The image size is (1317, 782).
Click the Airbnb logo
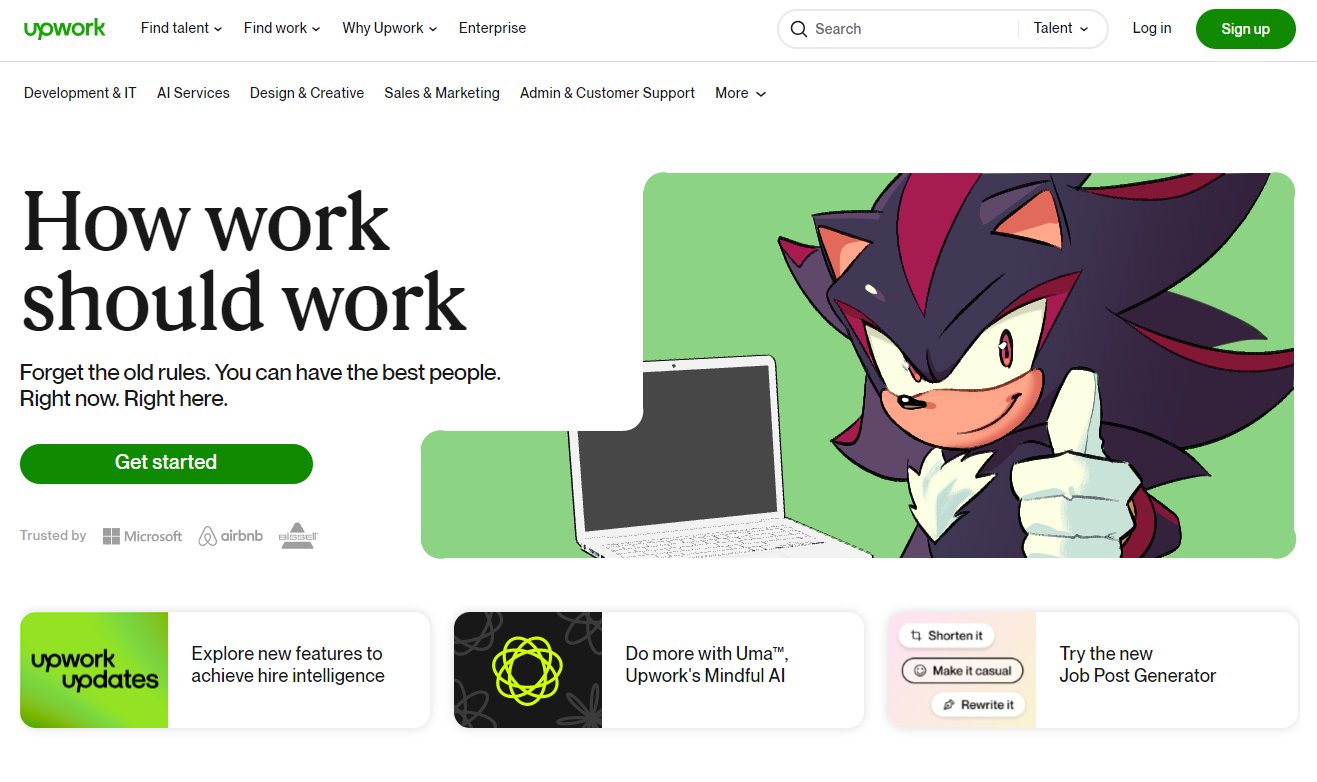(x=231, y=536)
